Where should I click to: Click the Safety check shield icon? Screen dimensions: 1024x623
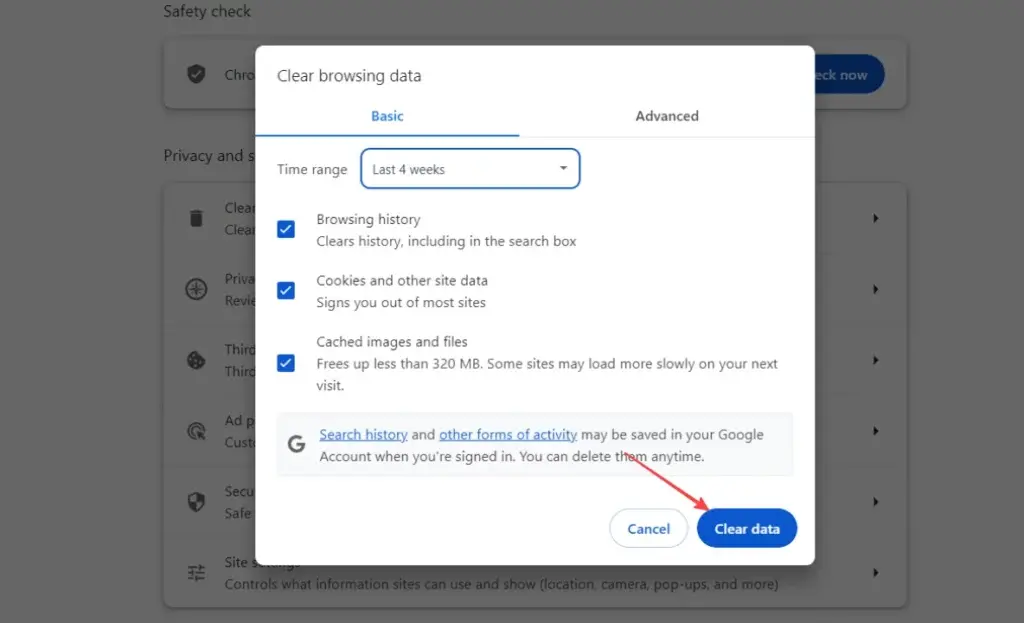click(196, 74)
